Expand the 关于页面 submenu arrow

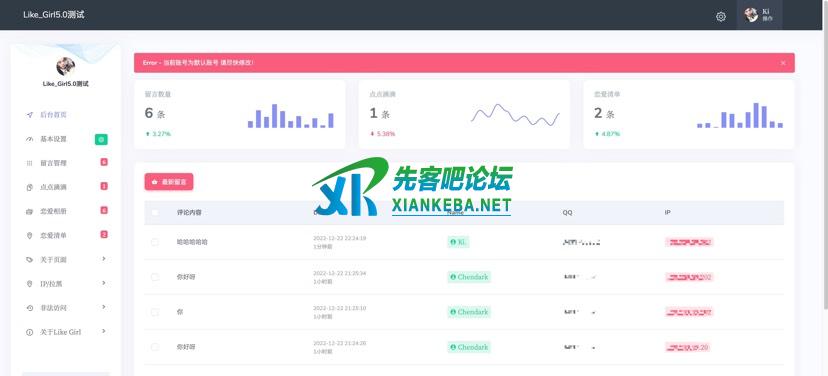(104, 259)
